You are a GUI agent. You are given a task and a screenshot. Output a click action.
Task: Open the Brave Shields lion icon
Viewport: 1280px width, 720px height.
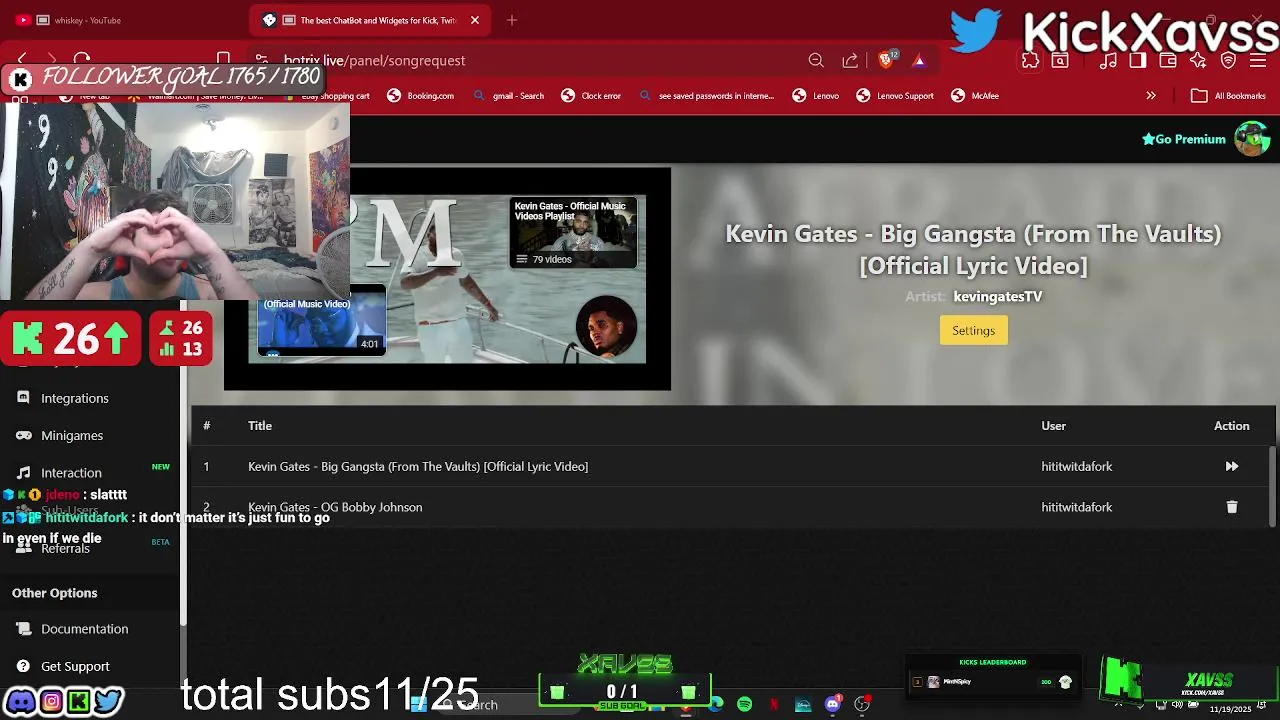(x=886, y=60)
